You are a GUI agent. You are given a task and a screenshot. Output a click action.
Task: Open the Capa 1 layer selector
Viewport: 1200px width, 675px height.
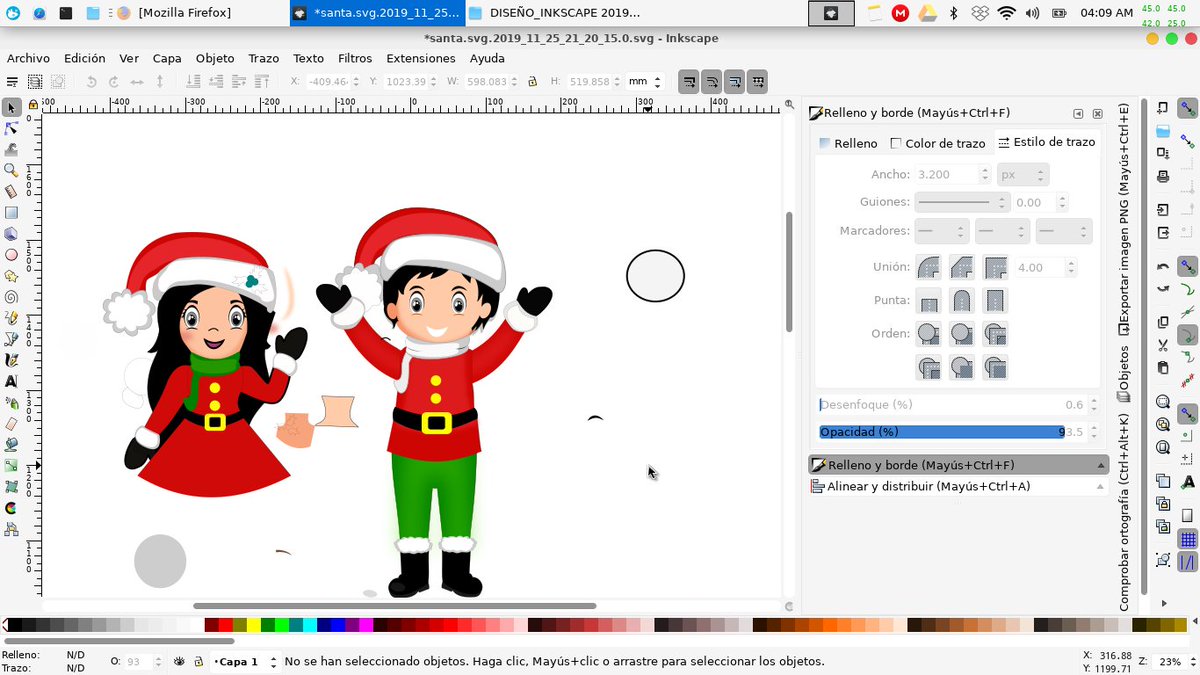(244, 661)
